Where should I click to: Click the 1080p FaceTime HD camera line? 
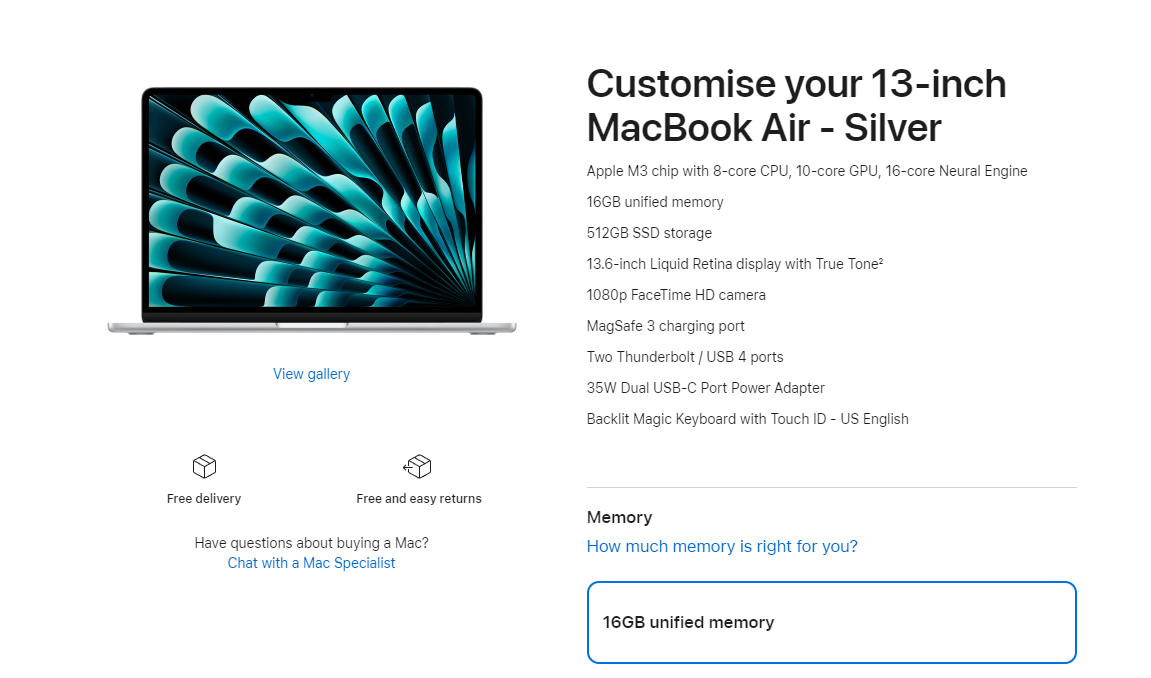[676, 295]
